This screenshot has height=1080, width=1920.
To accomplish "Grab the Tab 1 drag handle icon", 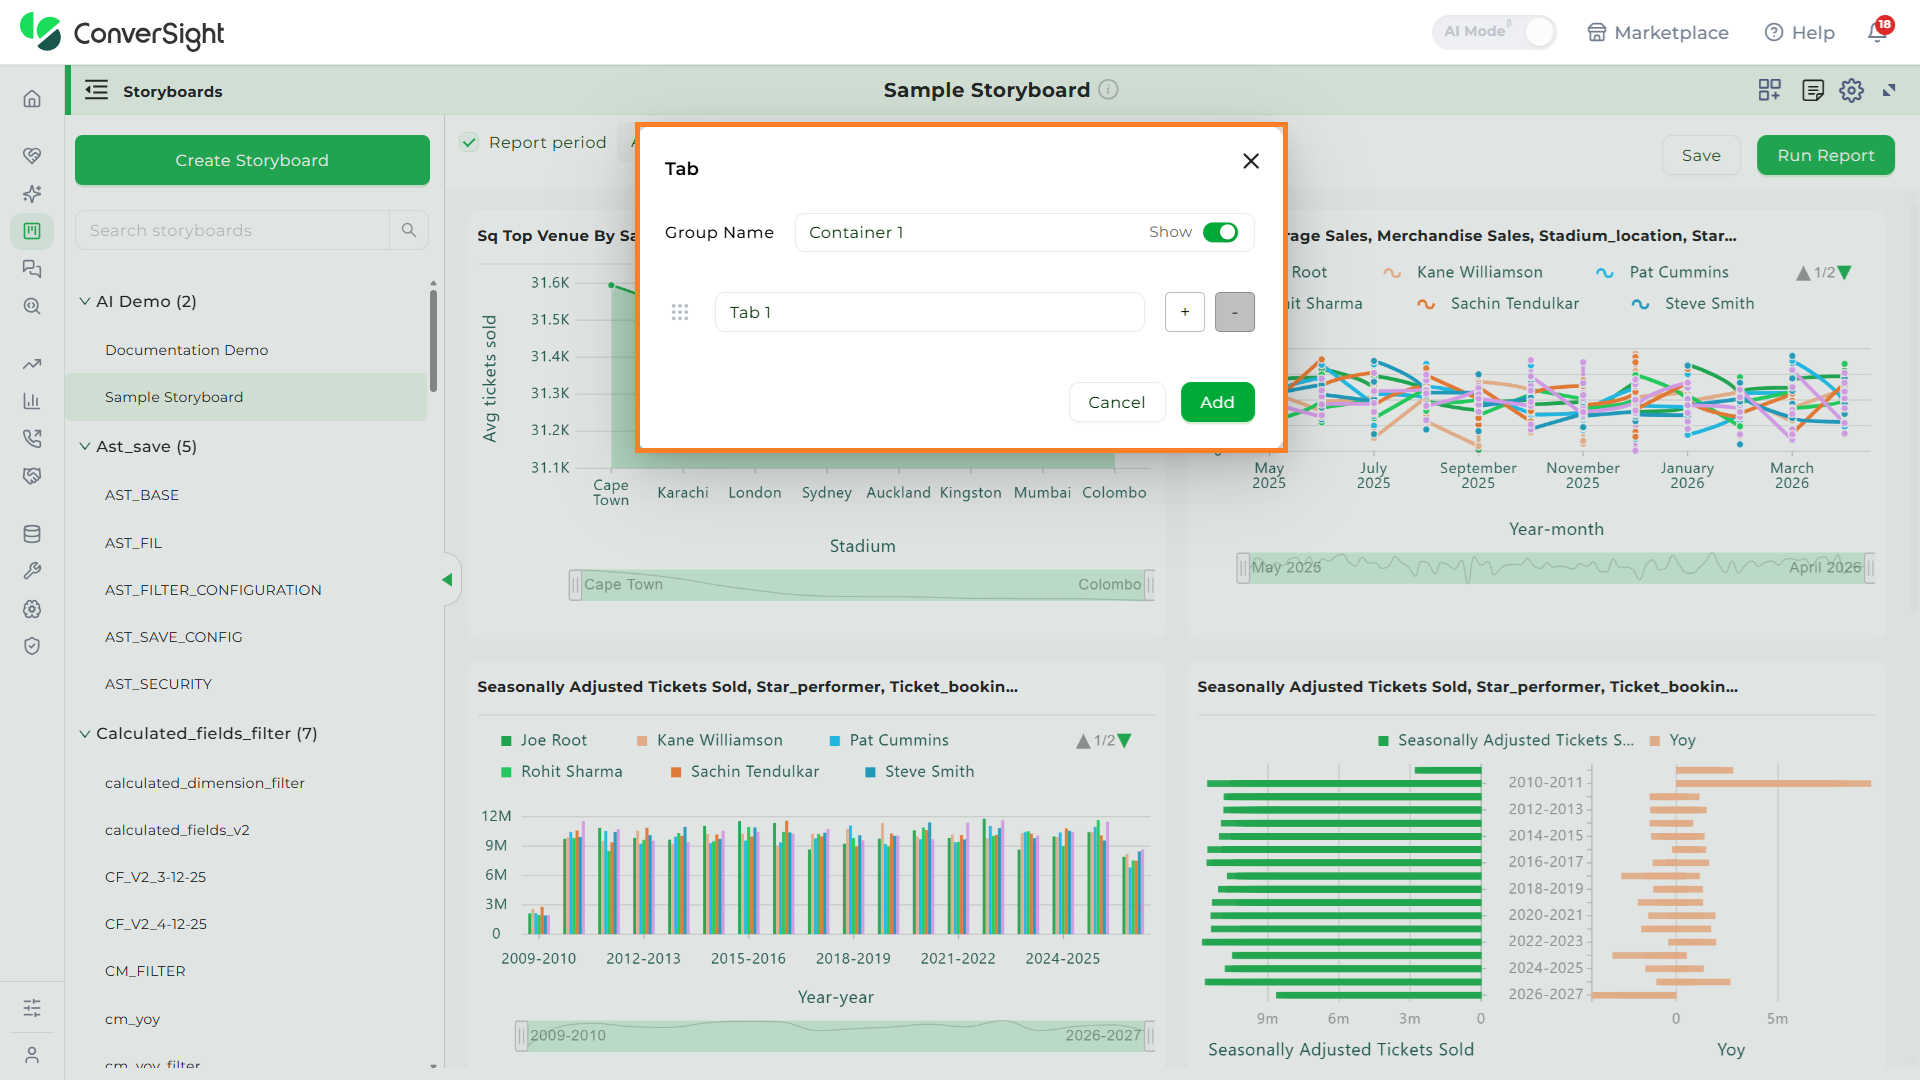I will (680, 312).
